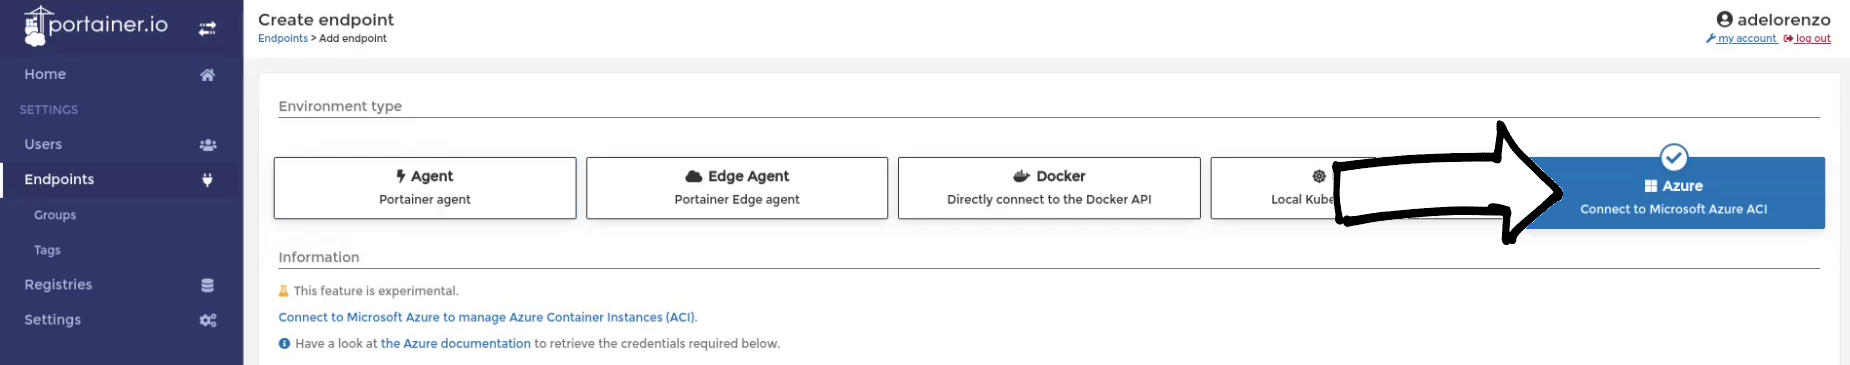Open the Azure documentation link
The image size is (1850, 365).
[456, 343]
